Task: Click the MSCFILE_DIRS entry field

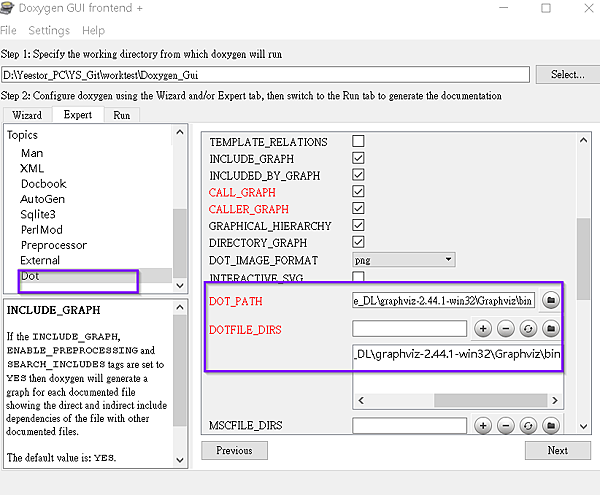Action: 409,425
